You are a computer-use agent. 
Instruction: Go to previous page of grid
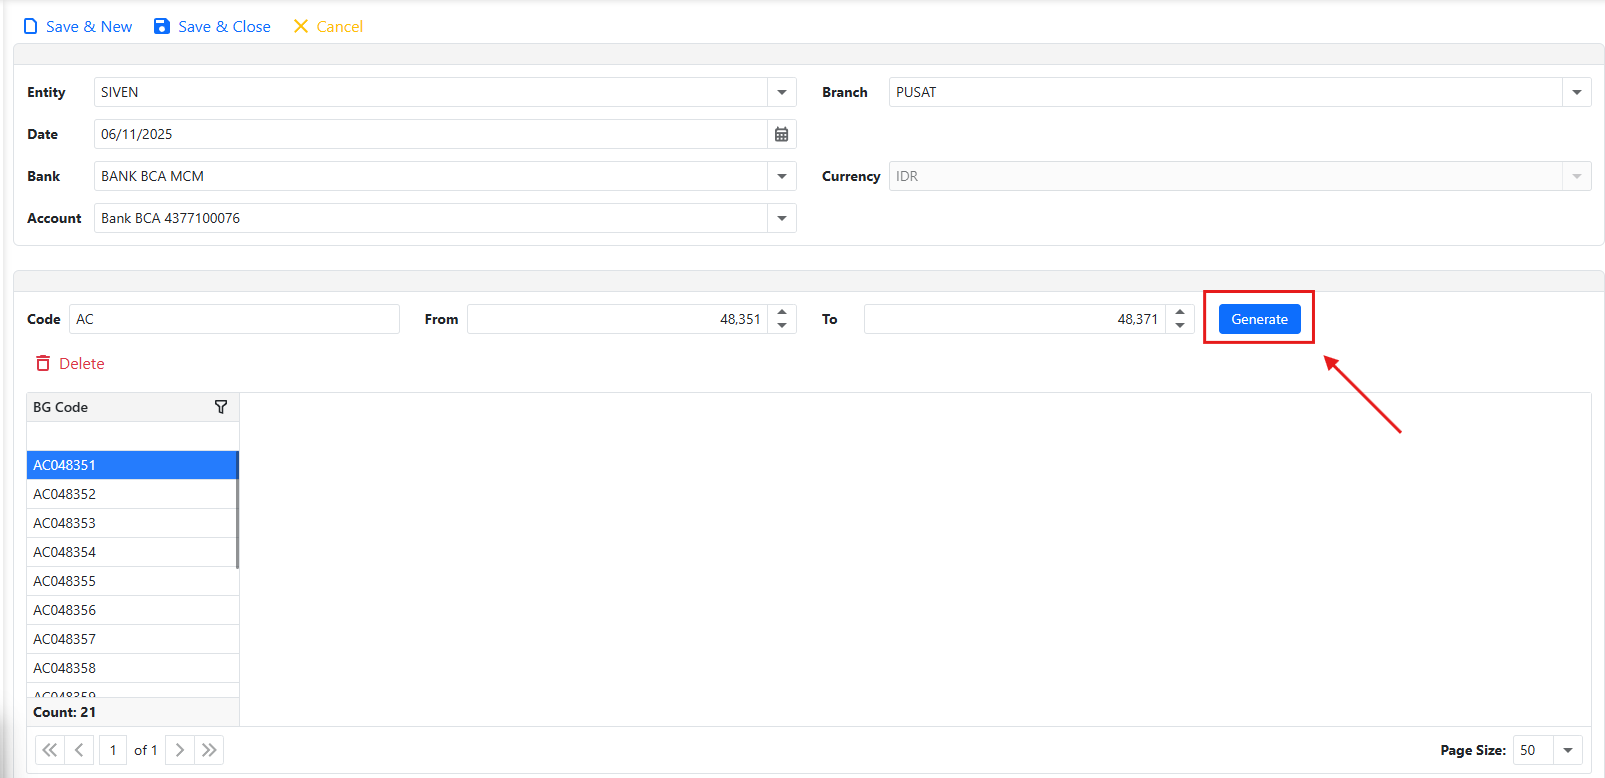(x=79, y=750)
